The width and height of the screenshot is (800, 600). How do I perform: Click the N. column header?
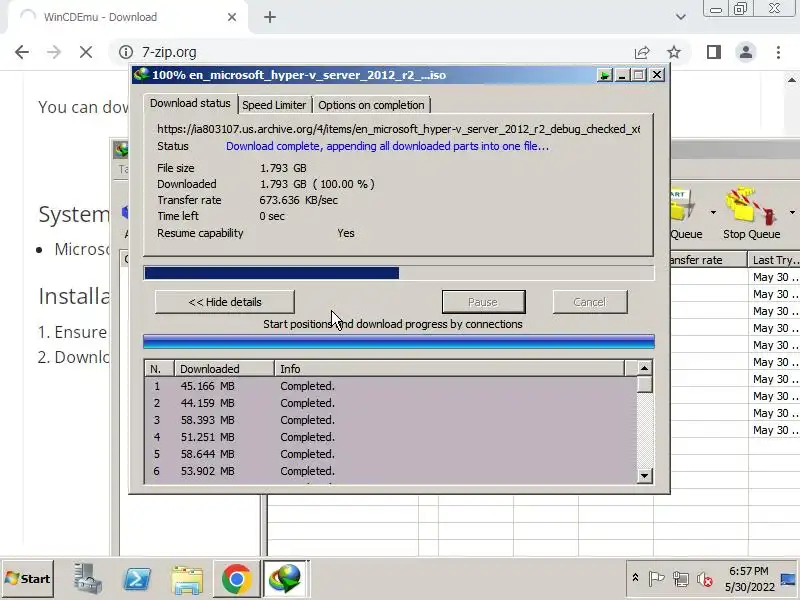click(160, 368)
